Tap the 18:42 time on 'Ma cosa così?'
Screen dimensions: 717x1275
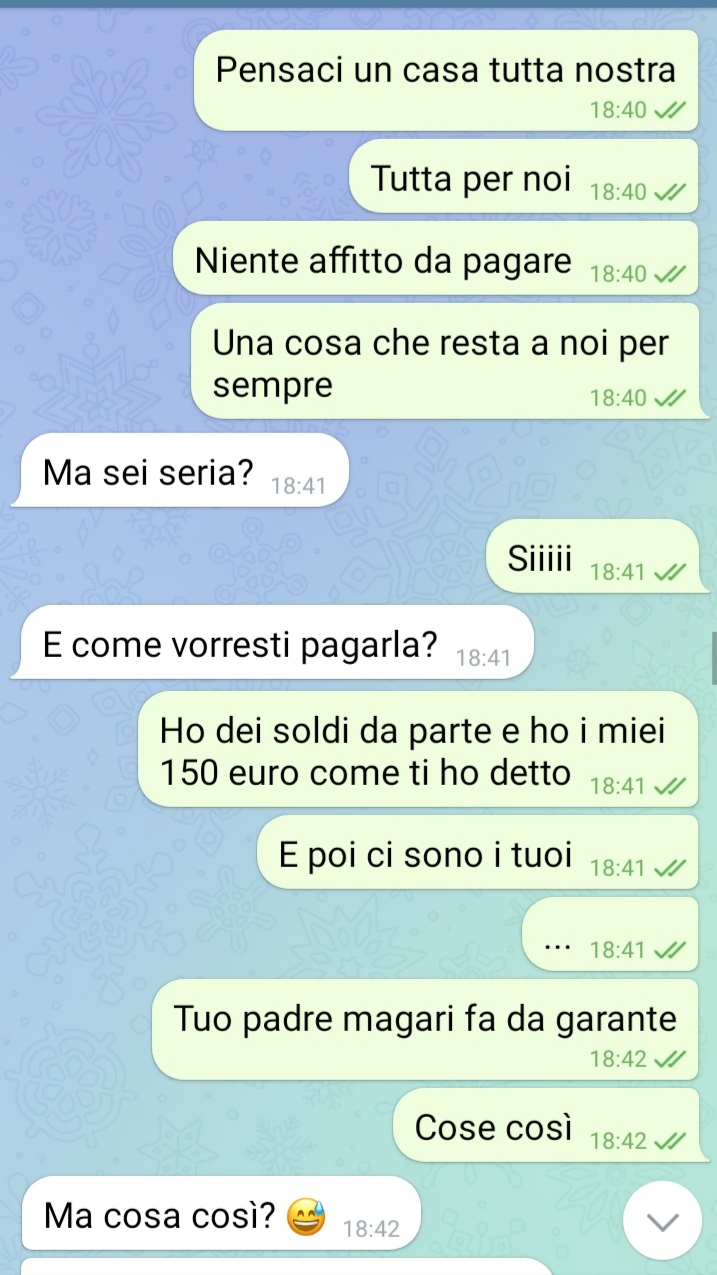point(371,1230)
